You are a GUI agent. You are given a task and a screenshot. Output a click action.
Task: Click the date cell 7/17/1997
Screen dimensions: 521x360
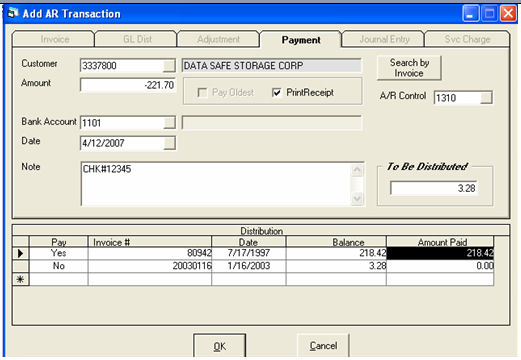pyautogui.click(x=249, y=253)
